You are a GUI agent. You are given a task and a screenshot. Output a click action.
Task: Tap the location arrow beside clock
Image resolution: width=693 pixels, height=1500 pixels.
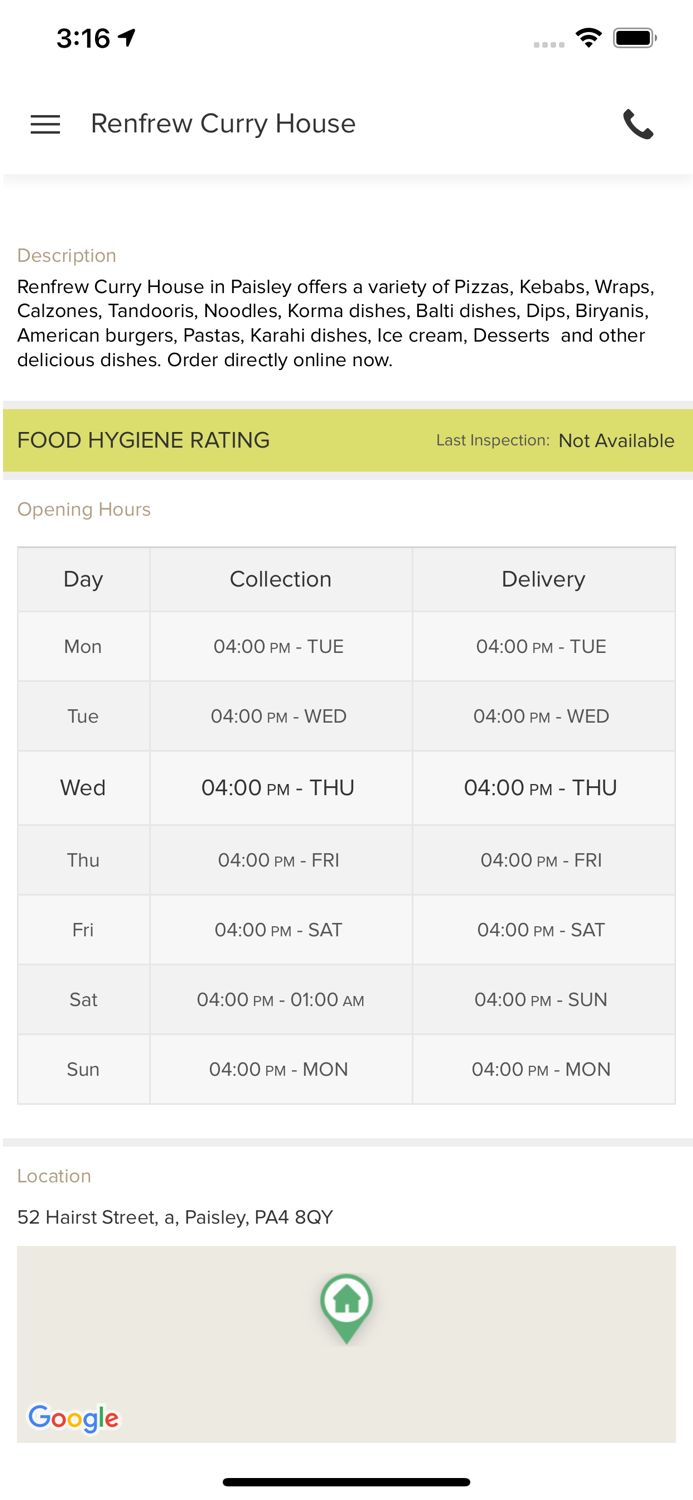127,38
